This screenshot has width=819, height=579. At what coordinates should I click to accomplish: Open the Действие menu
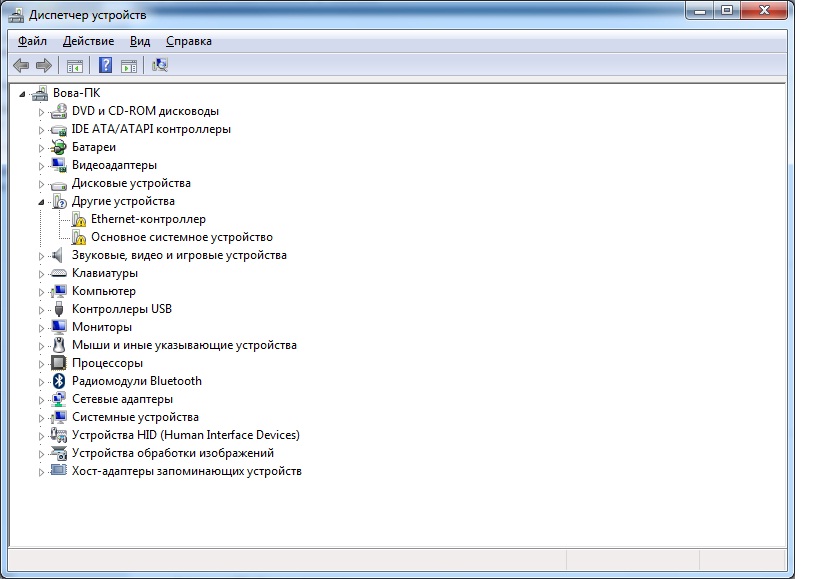pyautogui.click(x=88, y=41)
